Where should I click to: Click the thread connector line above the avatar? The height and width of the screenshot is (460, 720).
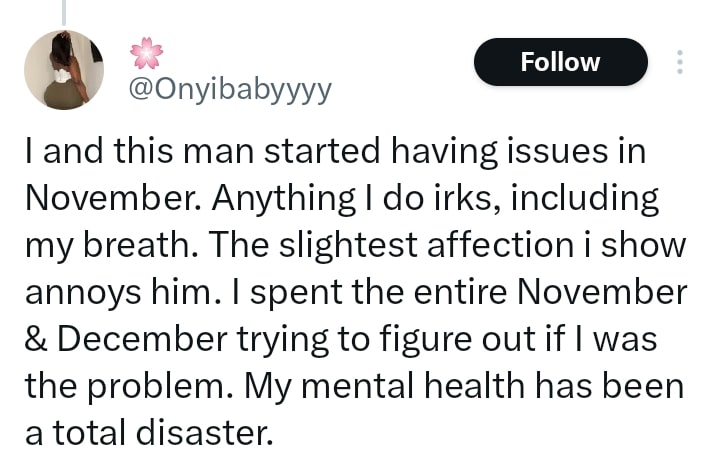[63, 11]
